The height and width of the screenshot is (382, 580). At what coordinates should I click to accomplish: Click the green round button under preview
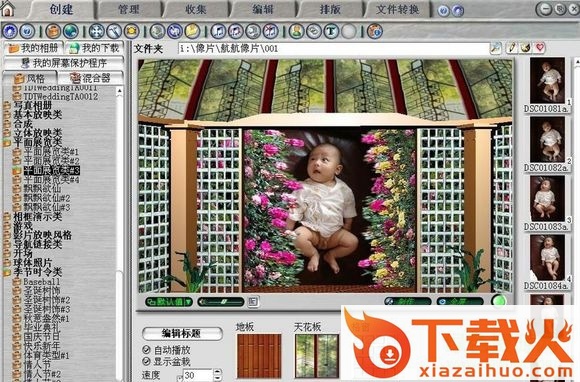499,301
